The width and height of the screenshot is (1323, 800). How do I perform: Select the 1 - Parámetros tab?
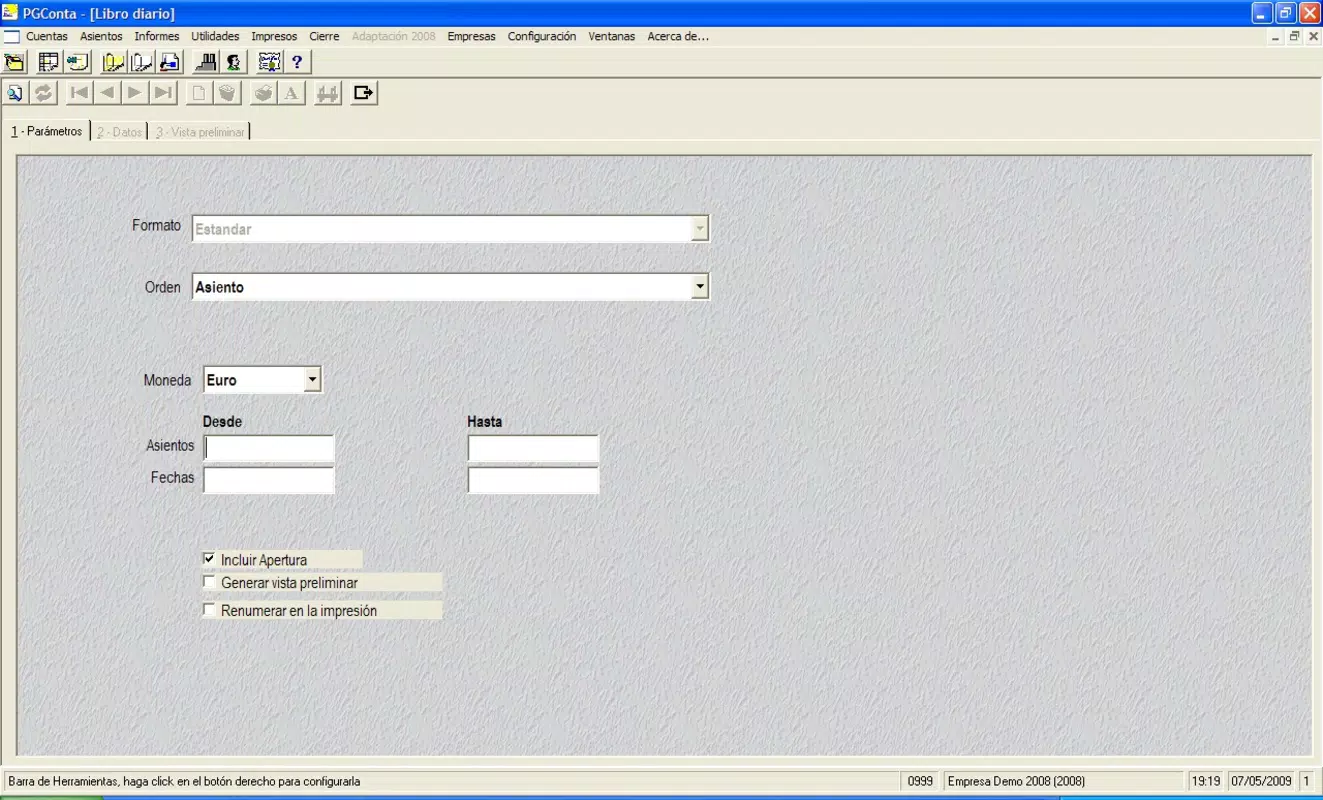[x=46, y=131]
